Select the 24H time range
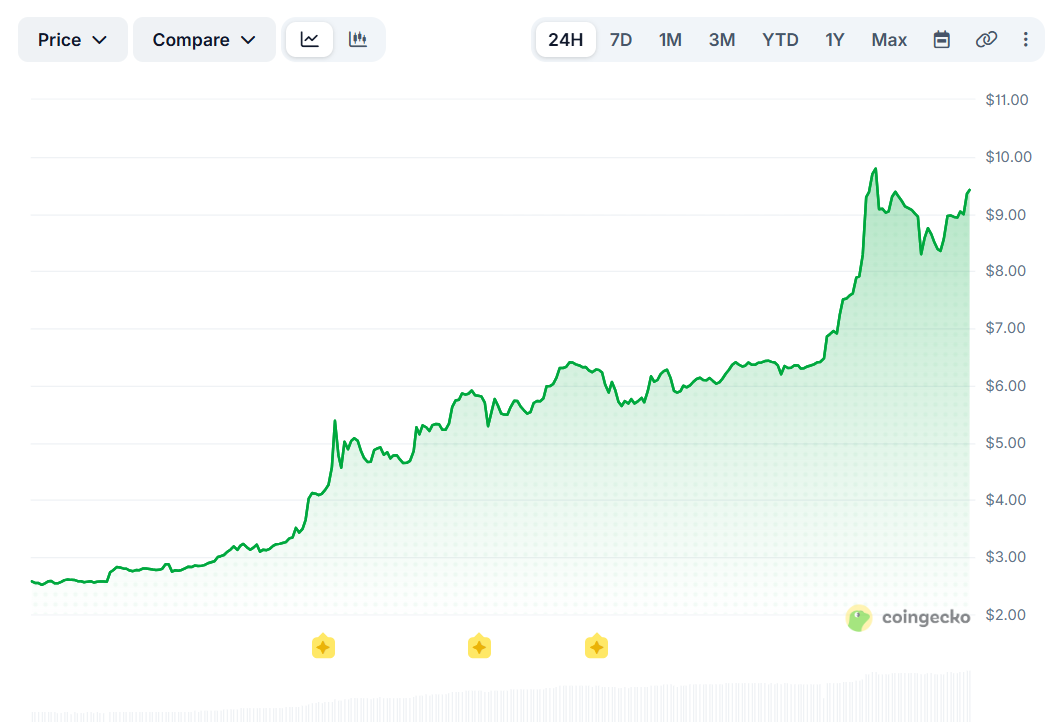Screen dimensions: 1046x722 point(565,39)
